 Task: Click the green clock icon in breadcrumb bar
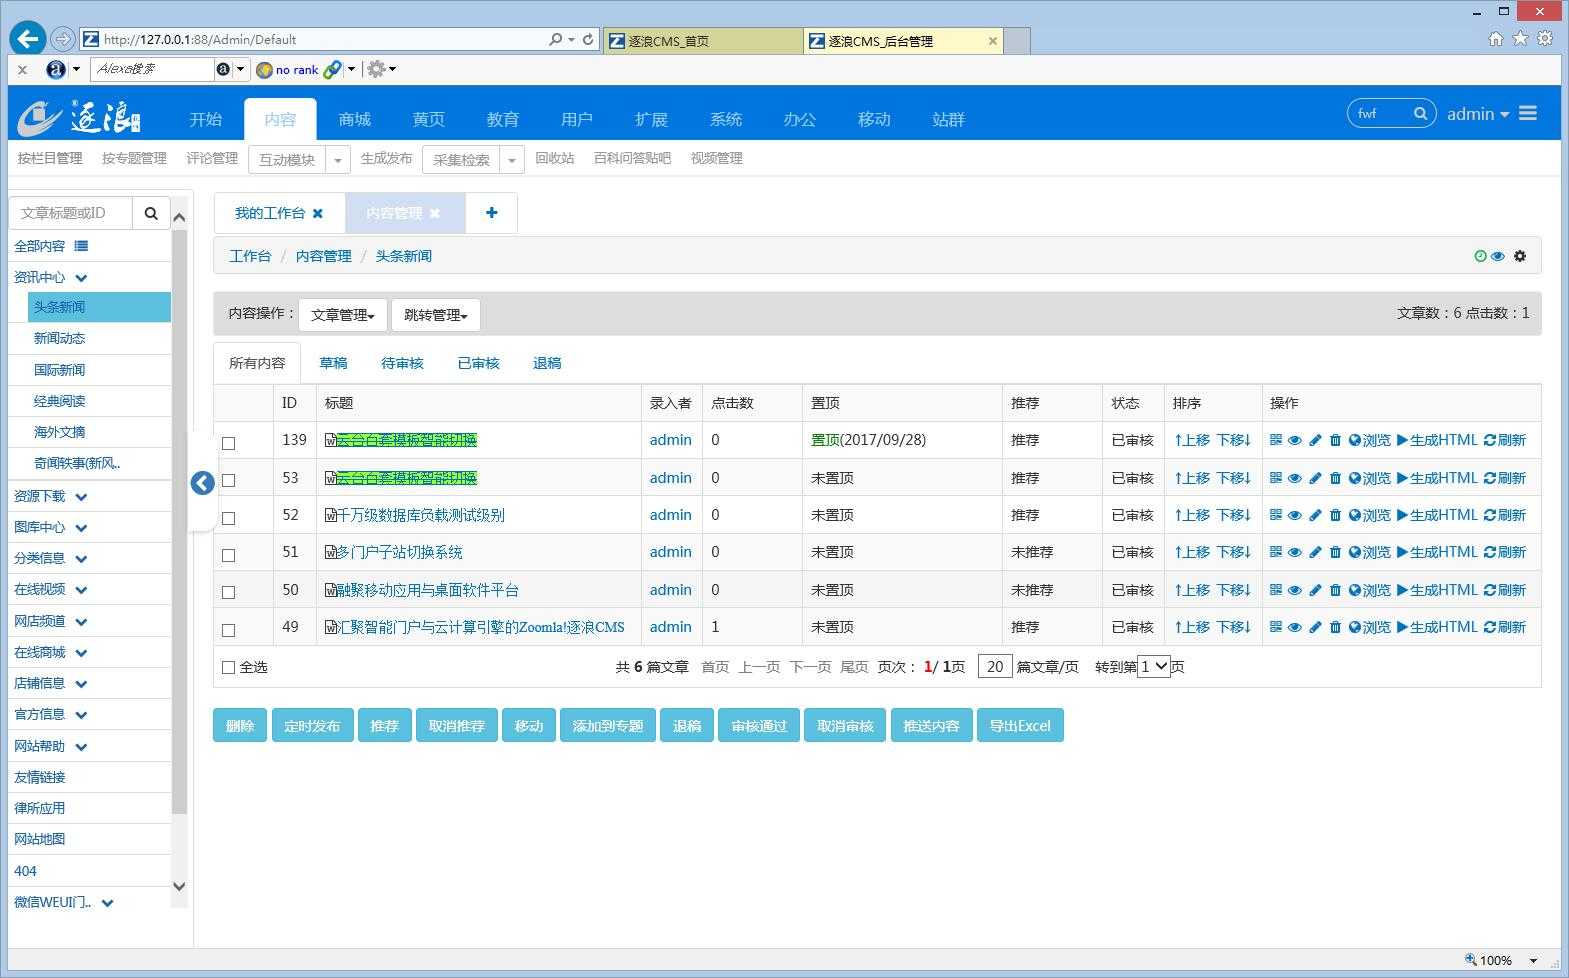(1480, 256)
